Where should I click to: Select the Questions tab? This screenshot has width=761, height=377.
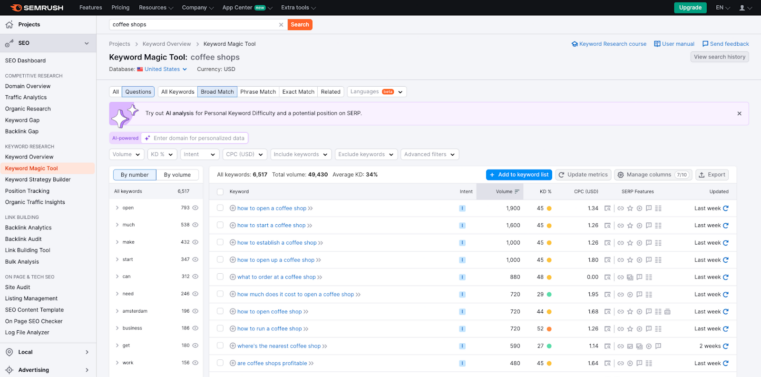click(138, 92)
